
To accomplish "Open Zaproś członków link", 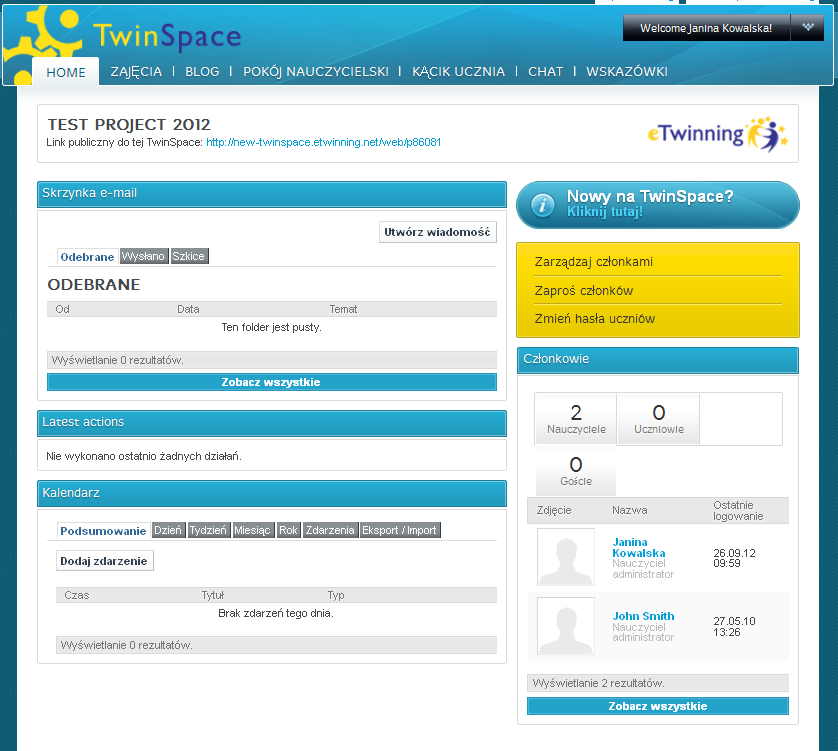I will pyautogui.click(x=584, y=291).
